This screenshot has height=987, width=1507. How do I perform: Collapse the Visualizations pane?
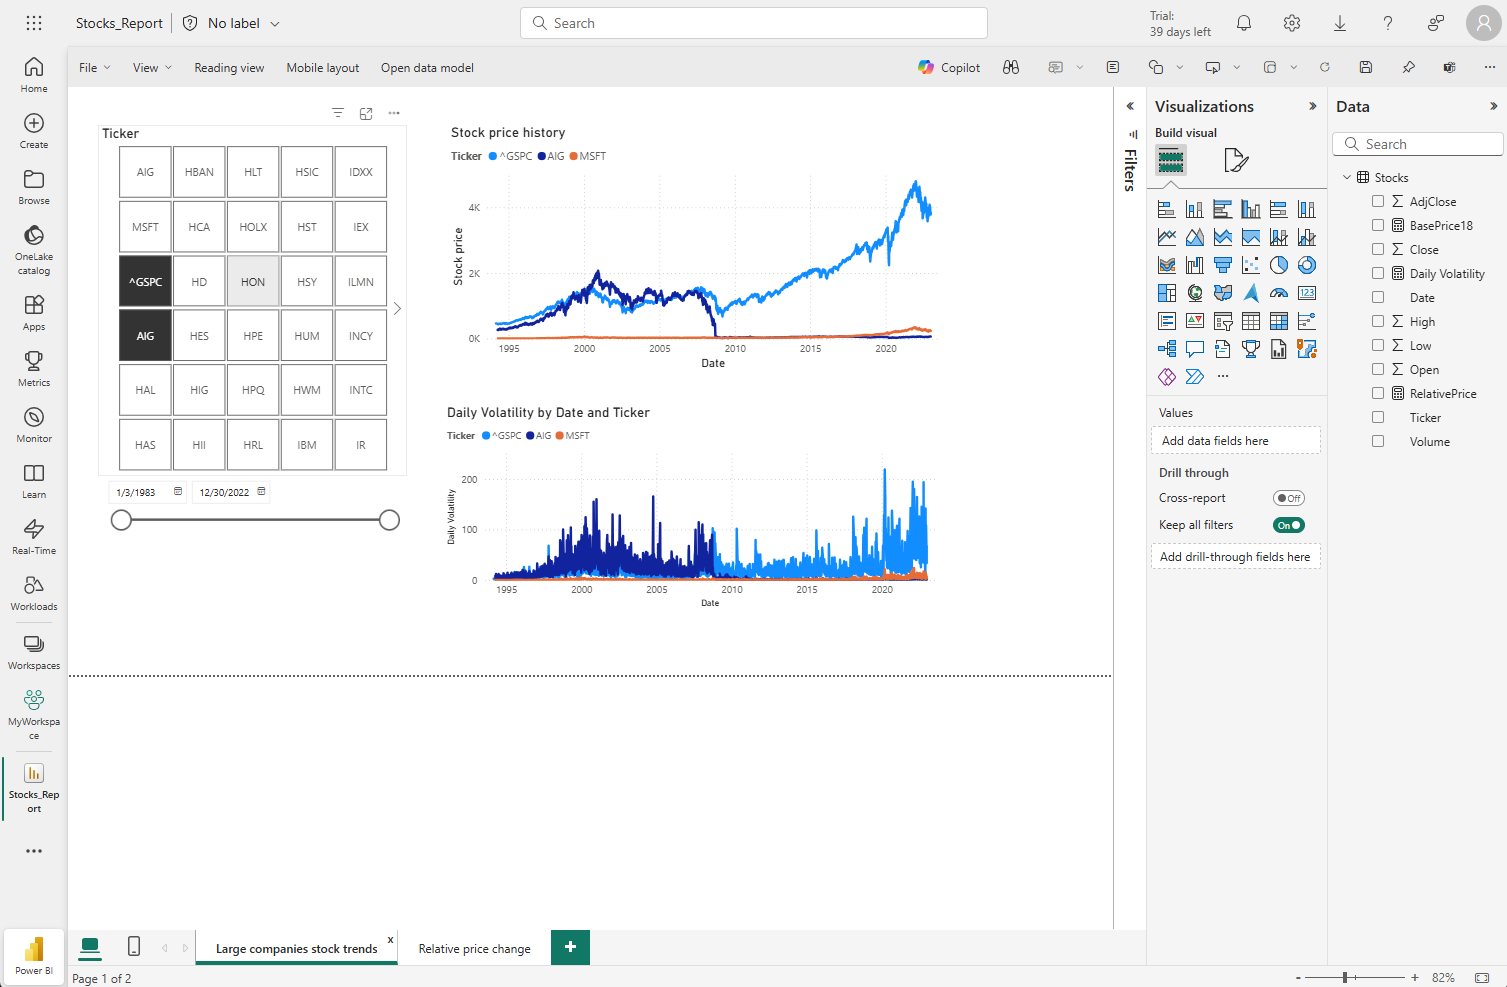[1313, 106]
